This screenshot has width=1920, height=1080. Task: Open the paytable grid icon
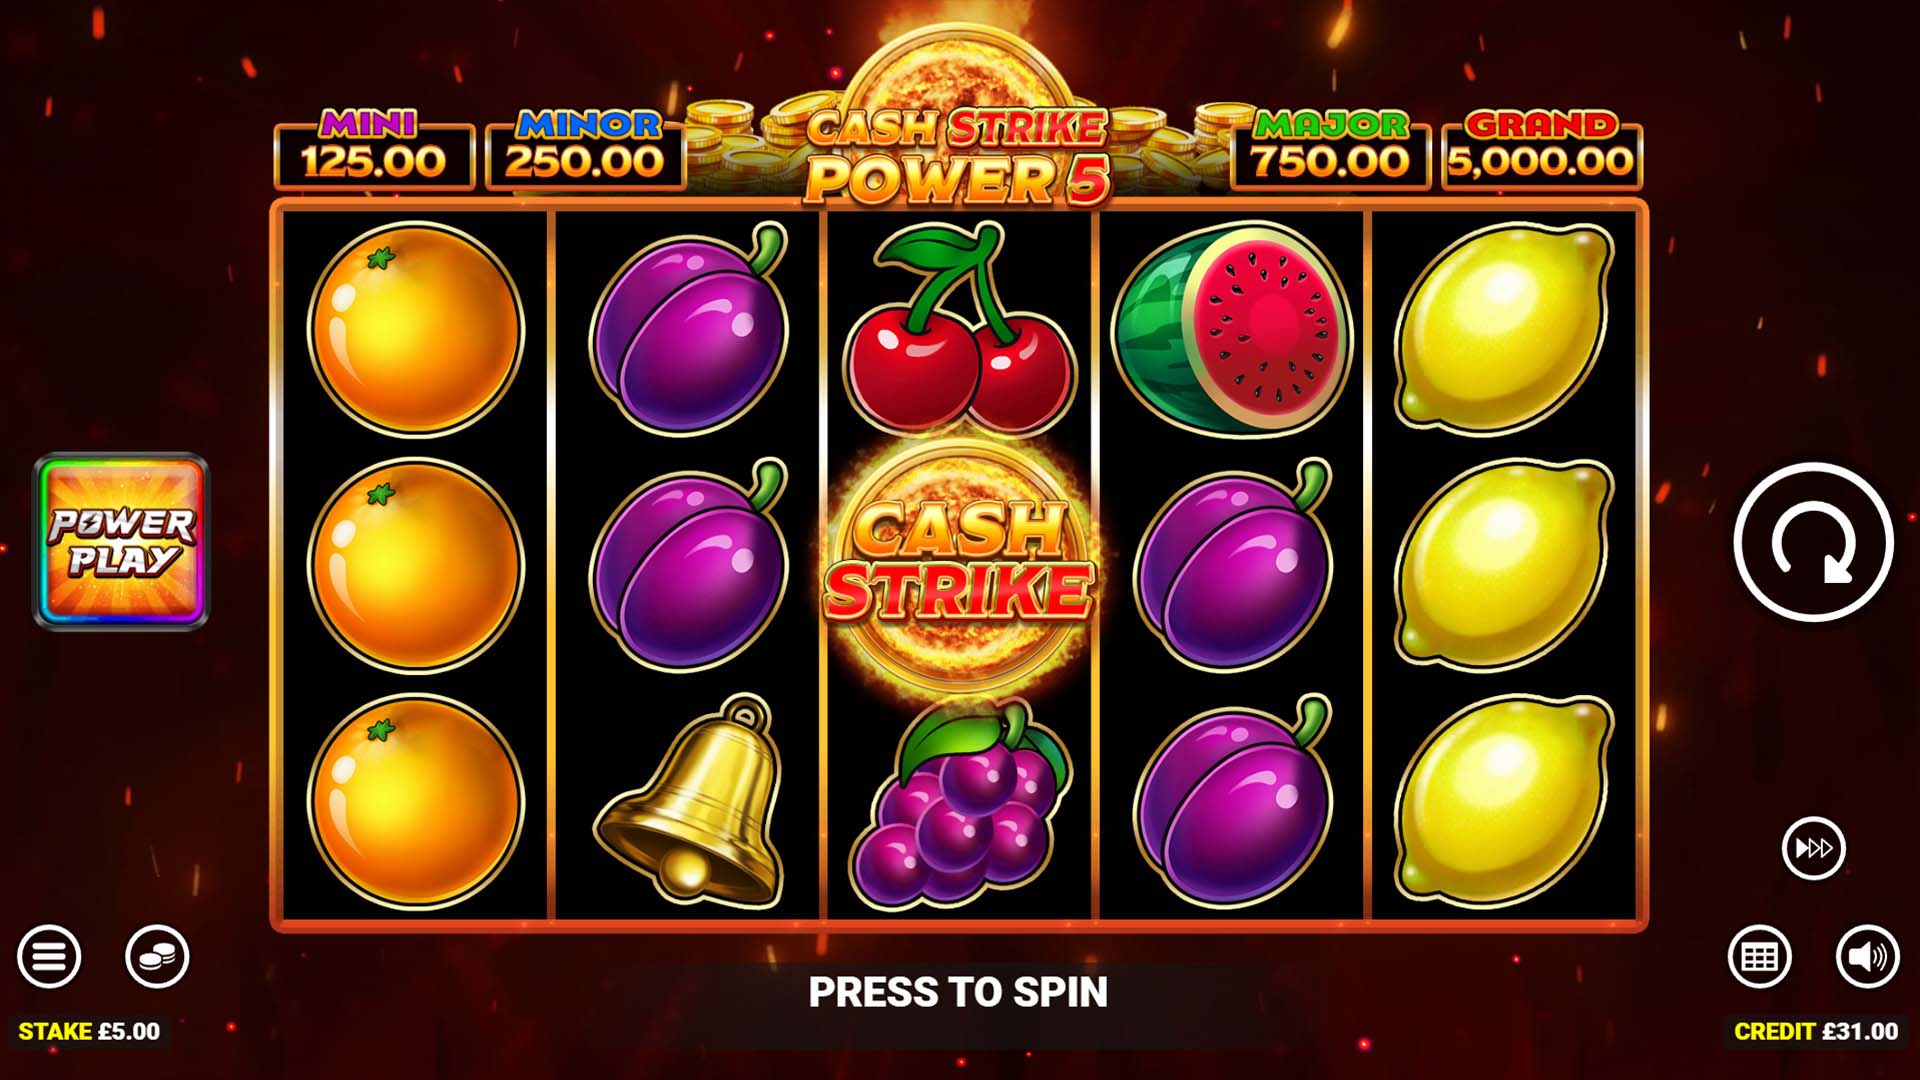click(x=1760, y=957)
